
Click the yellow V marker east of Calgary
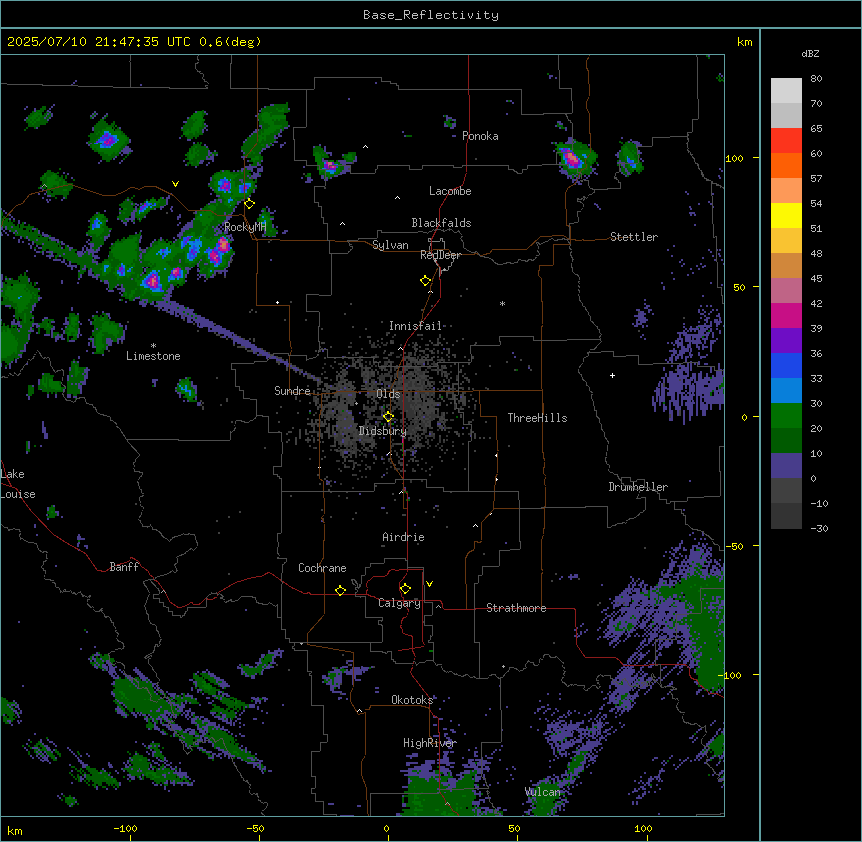(429, 584)
